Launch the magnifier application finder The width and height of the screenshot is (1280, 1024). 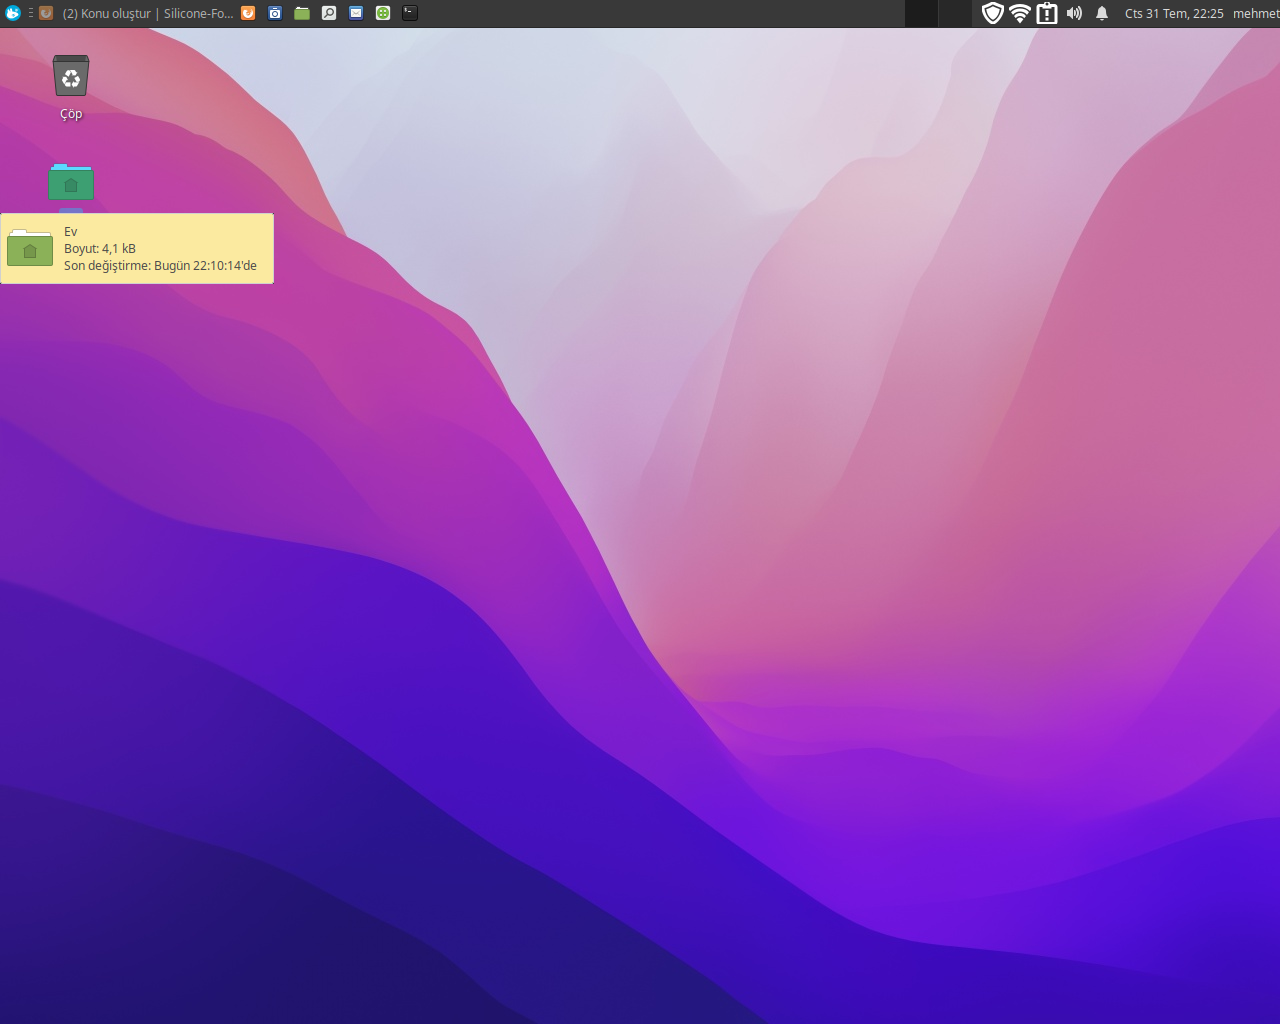tap(329, 13)
